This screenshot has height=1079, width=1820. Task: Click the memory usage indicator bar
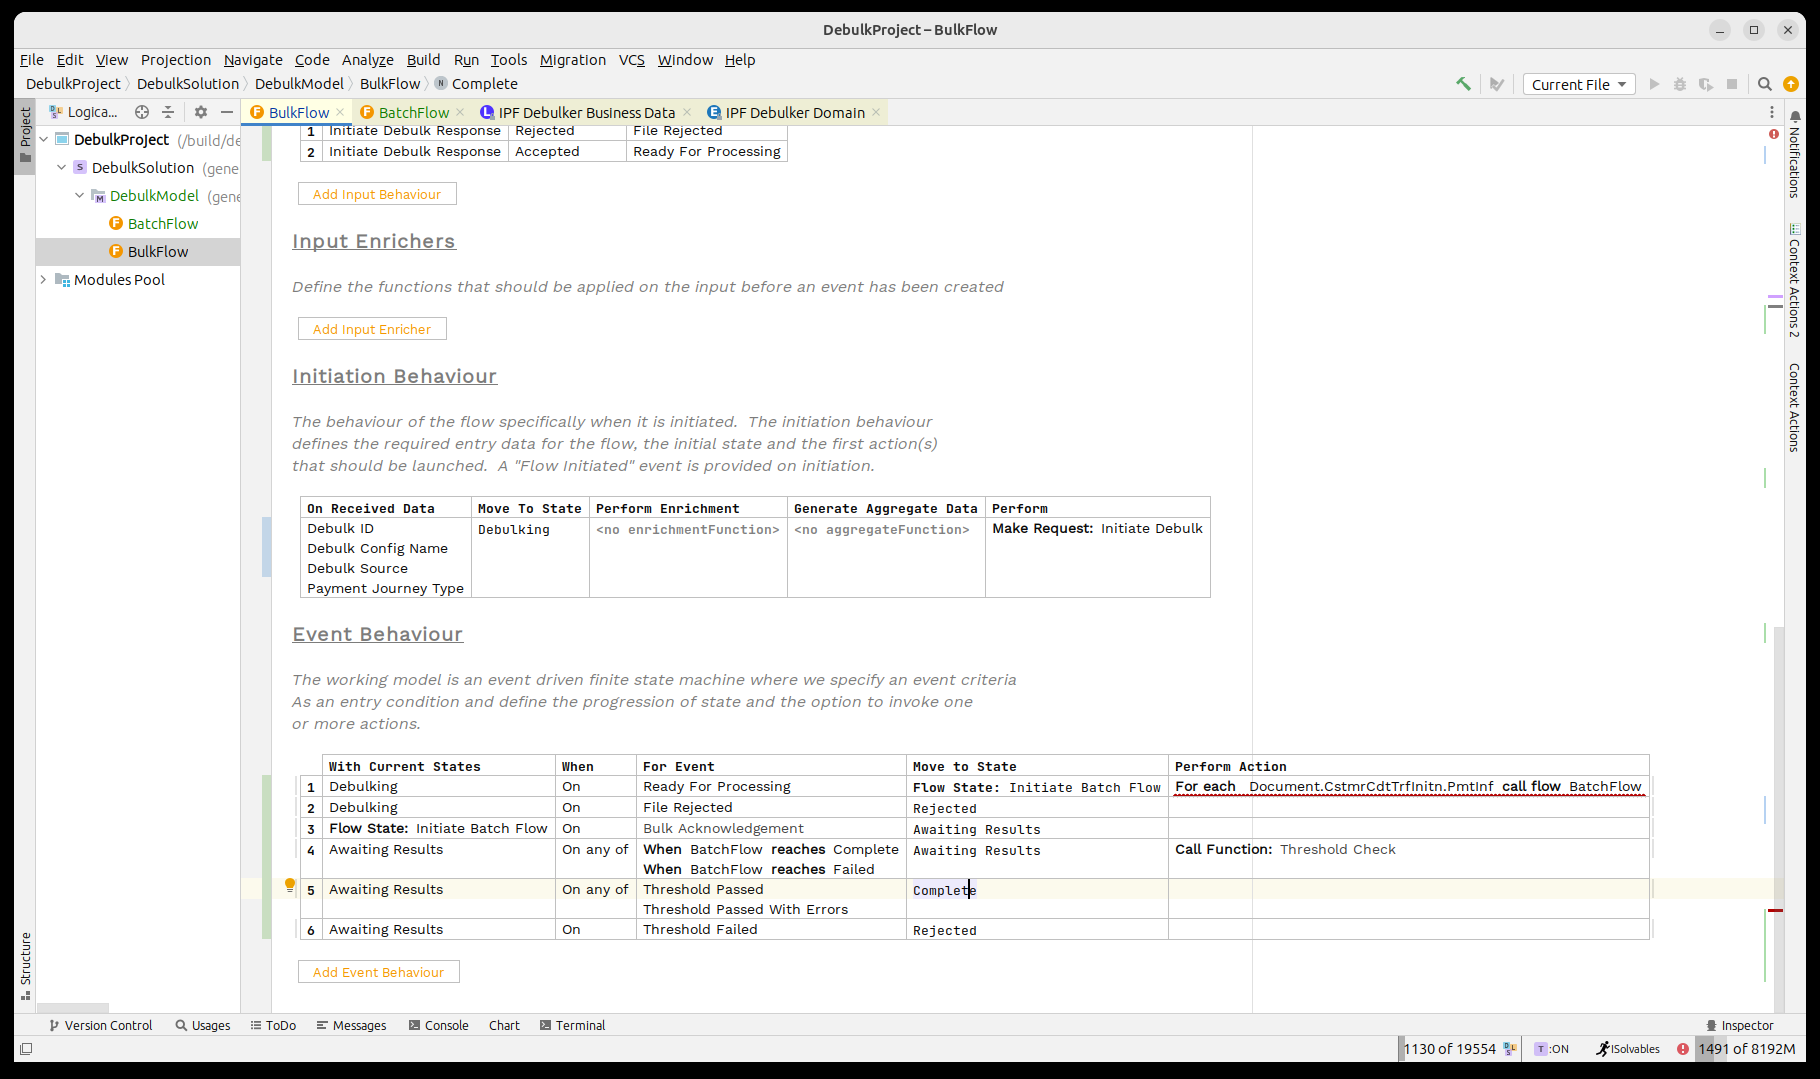[1746, 1049]
